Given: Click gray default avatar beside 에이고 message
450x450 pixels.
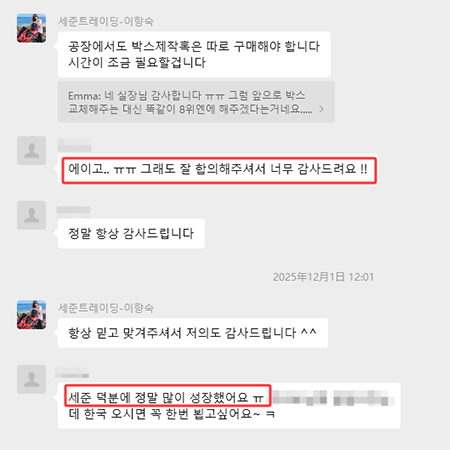Looking at the screenshot, I should 31,150.
